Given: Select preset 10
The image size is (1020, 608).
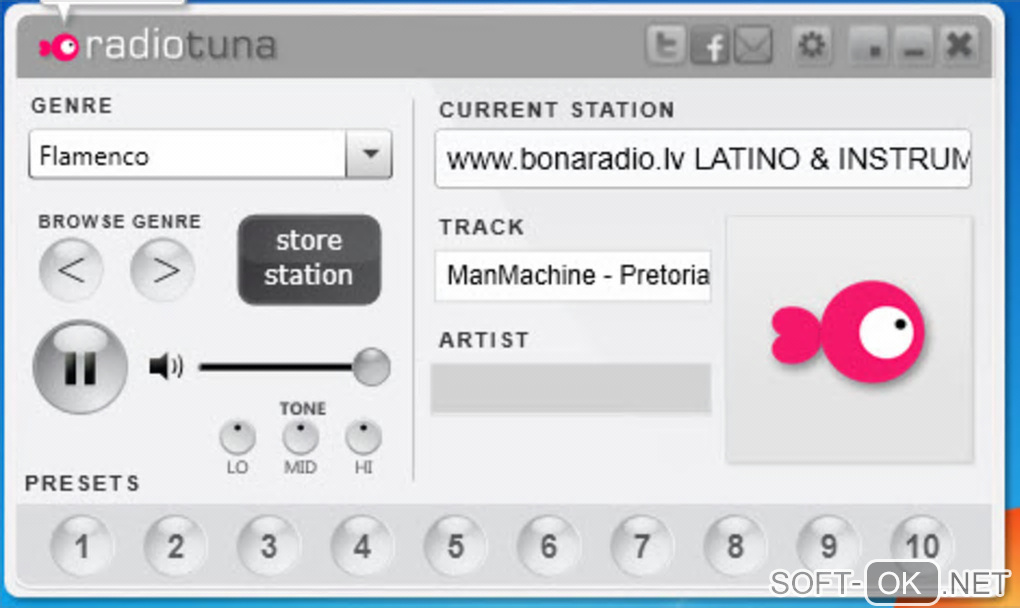Looking at the screenshot, I should pos(922,546).
